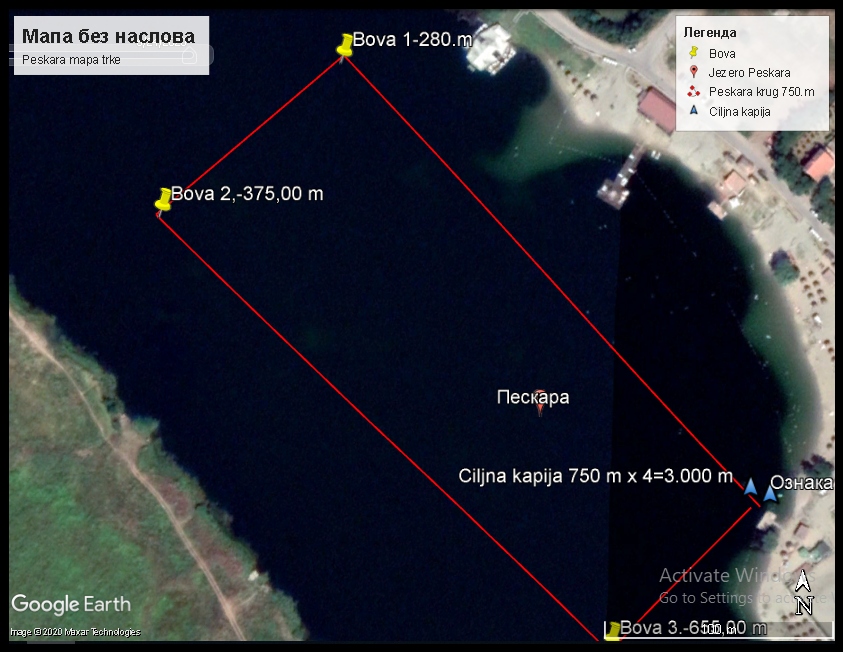Viewport: 843px width, 652px height.
Task: Click the Bova 1 yellow pushpin
Action: point(345,45)
